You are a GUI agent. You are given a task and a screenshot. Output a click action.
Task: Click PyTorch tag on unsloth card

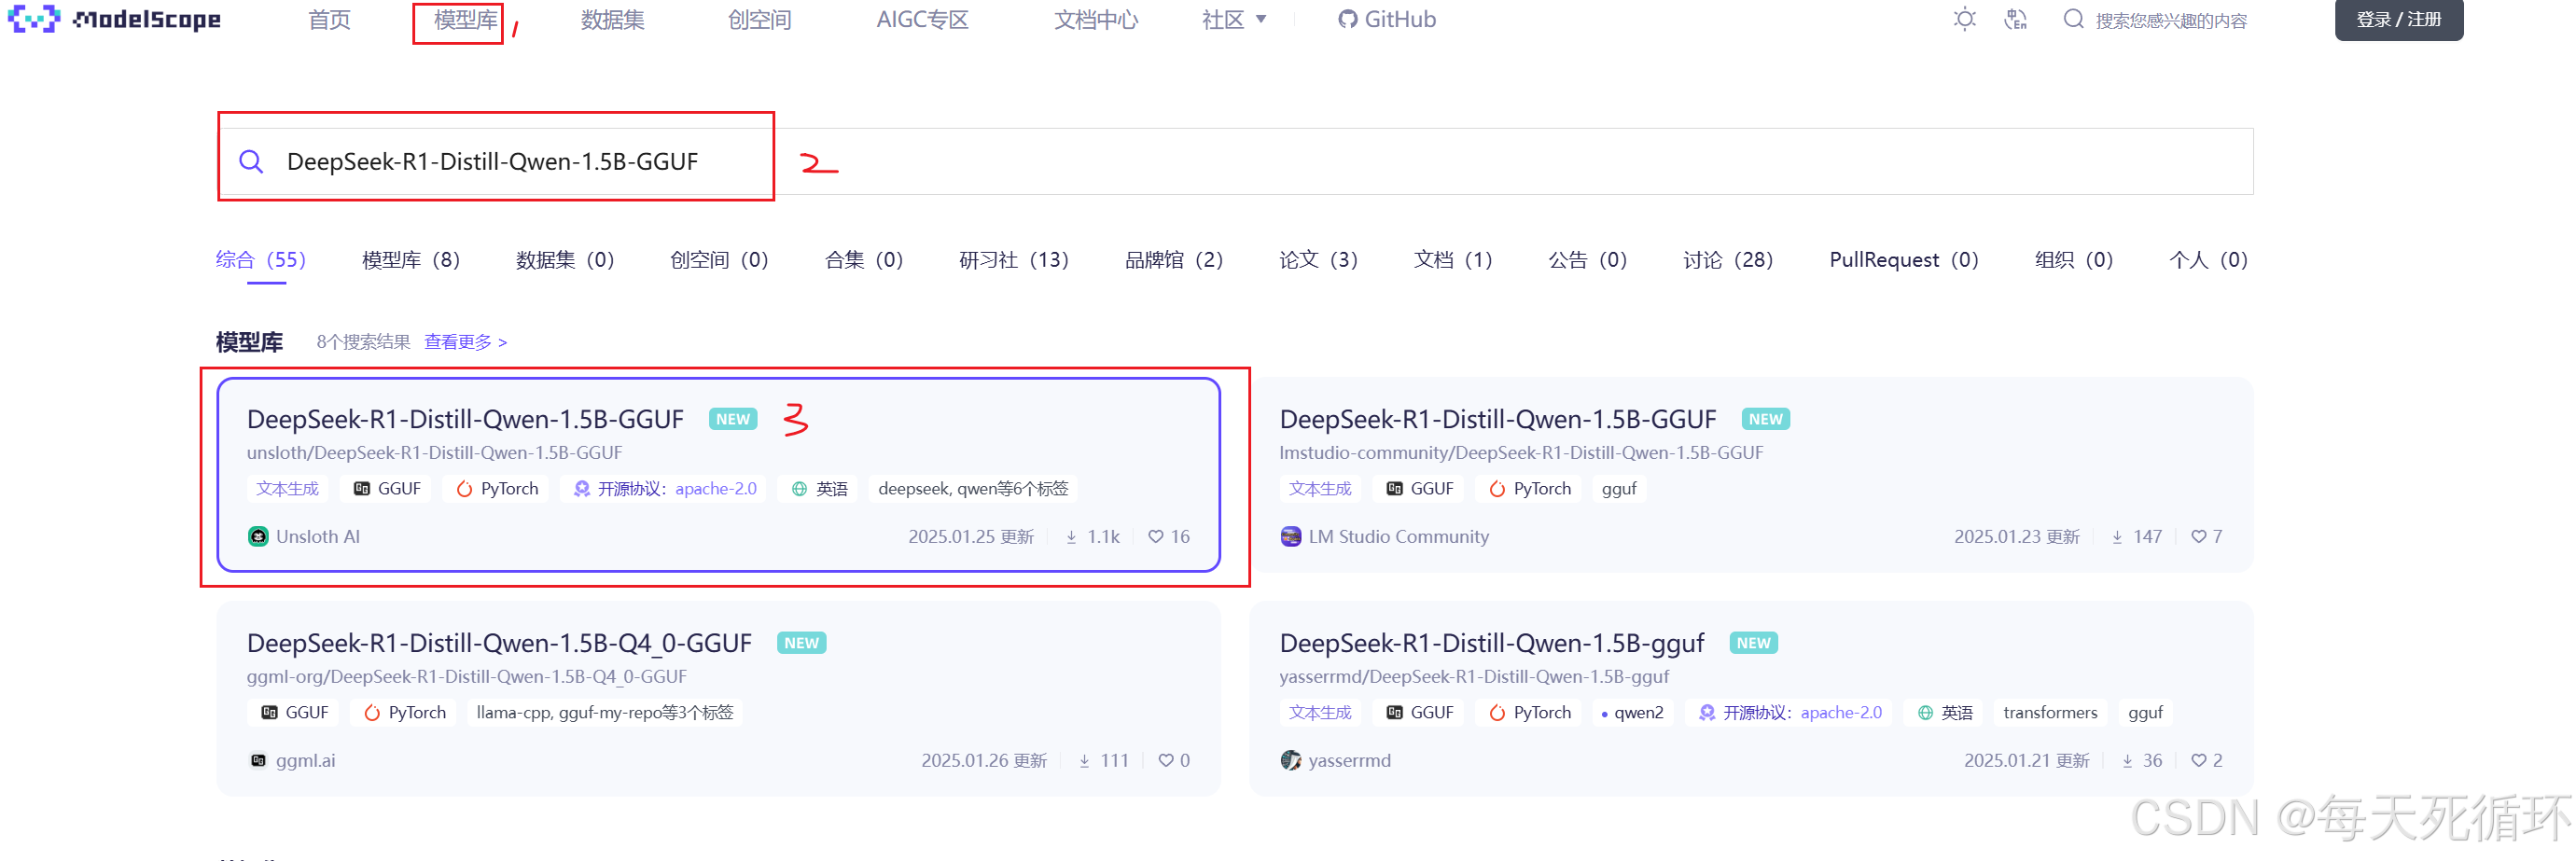[497, 488]
